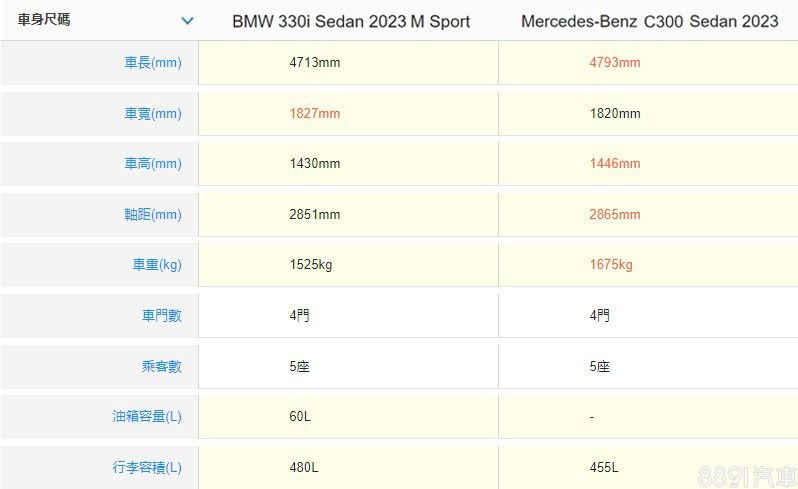Click the 車長(mm) row label

pyautogui.click(x=153, y=62)
